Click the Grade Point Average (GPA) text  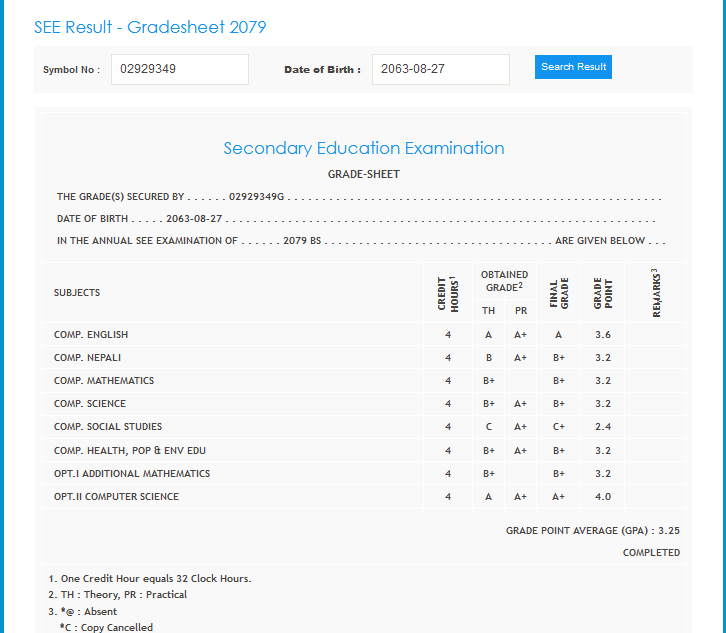click(x=592, y=530)
